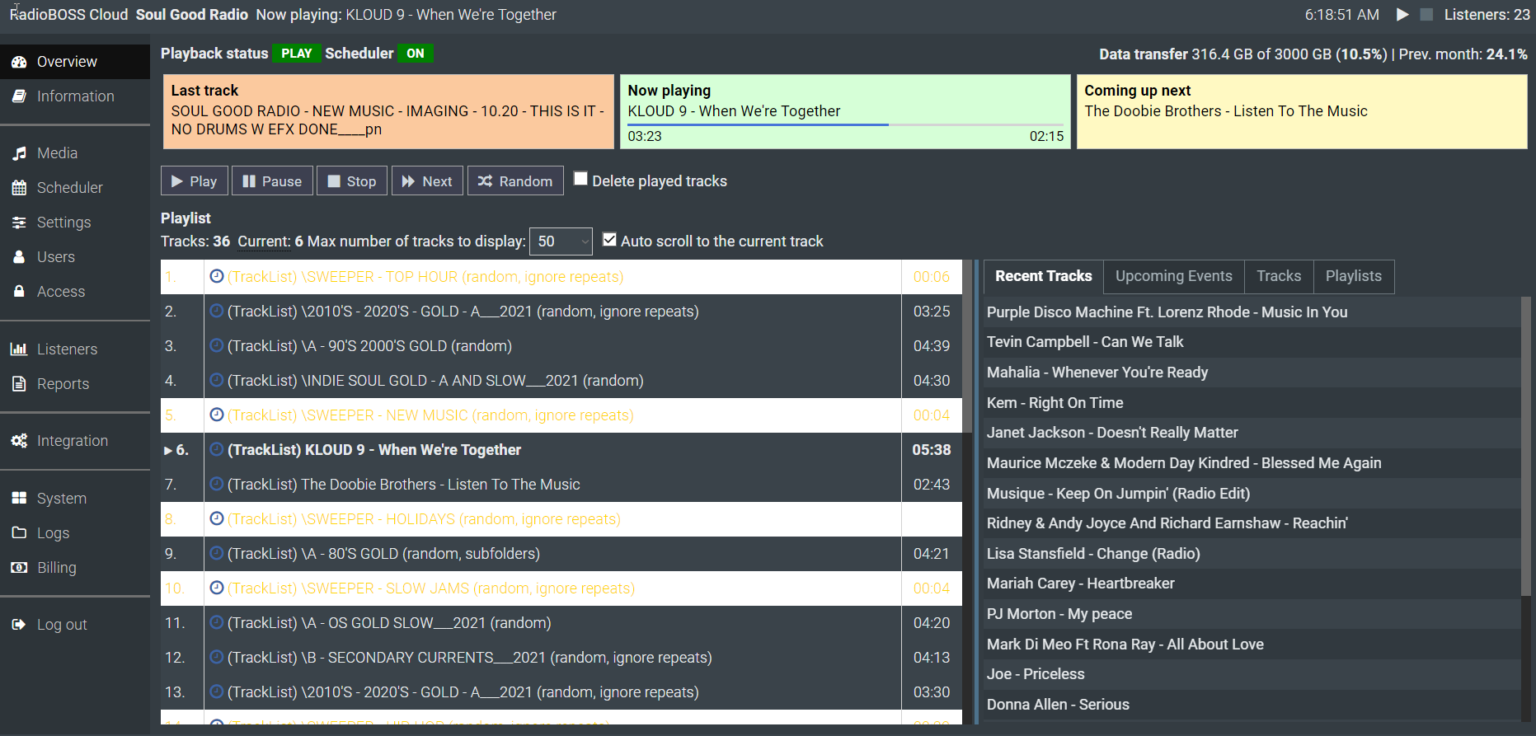Click the Users person icon

(20, 256)
